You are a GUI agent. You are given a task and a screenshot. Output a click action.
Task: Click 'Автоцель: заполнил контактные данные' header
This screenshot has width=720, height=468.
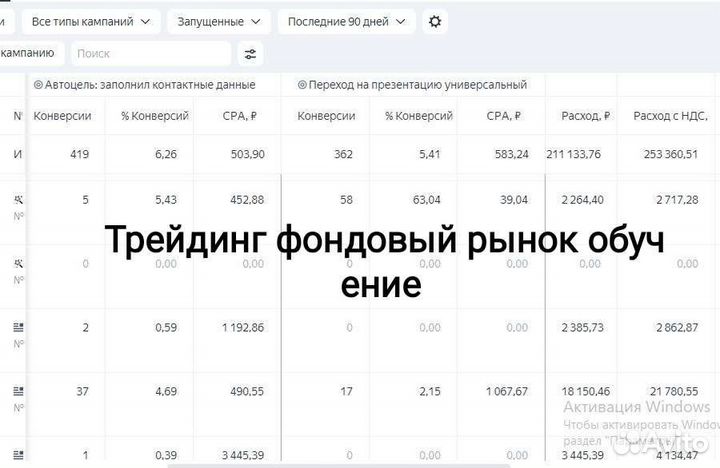[150, 85]
